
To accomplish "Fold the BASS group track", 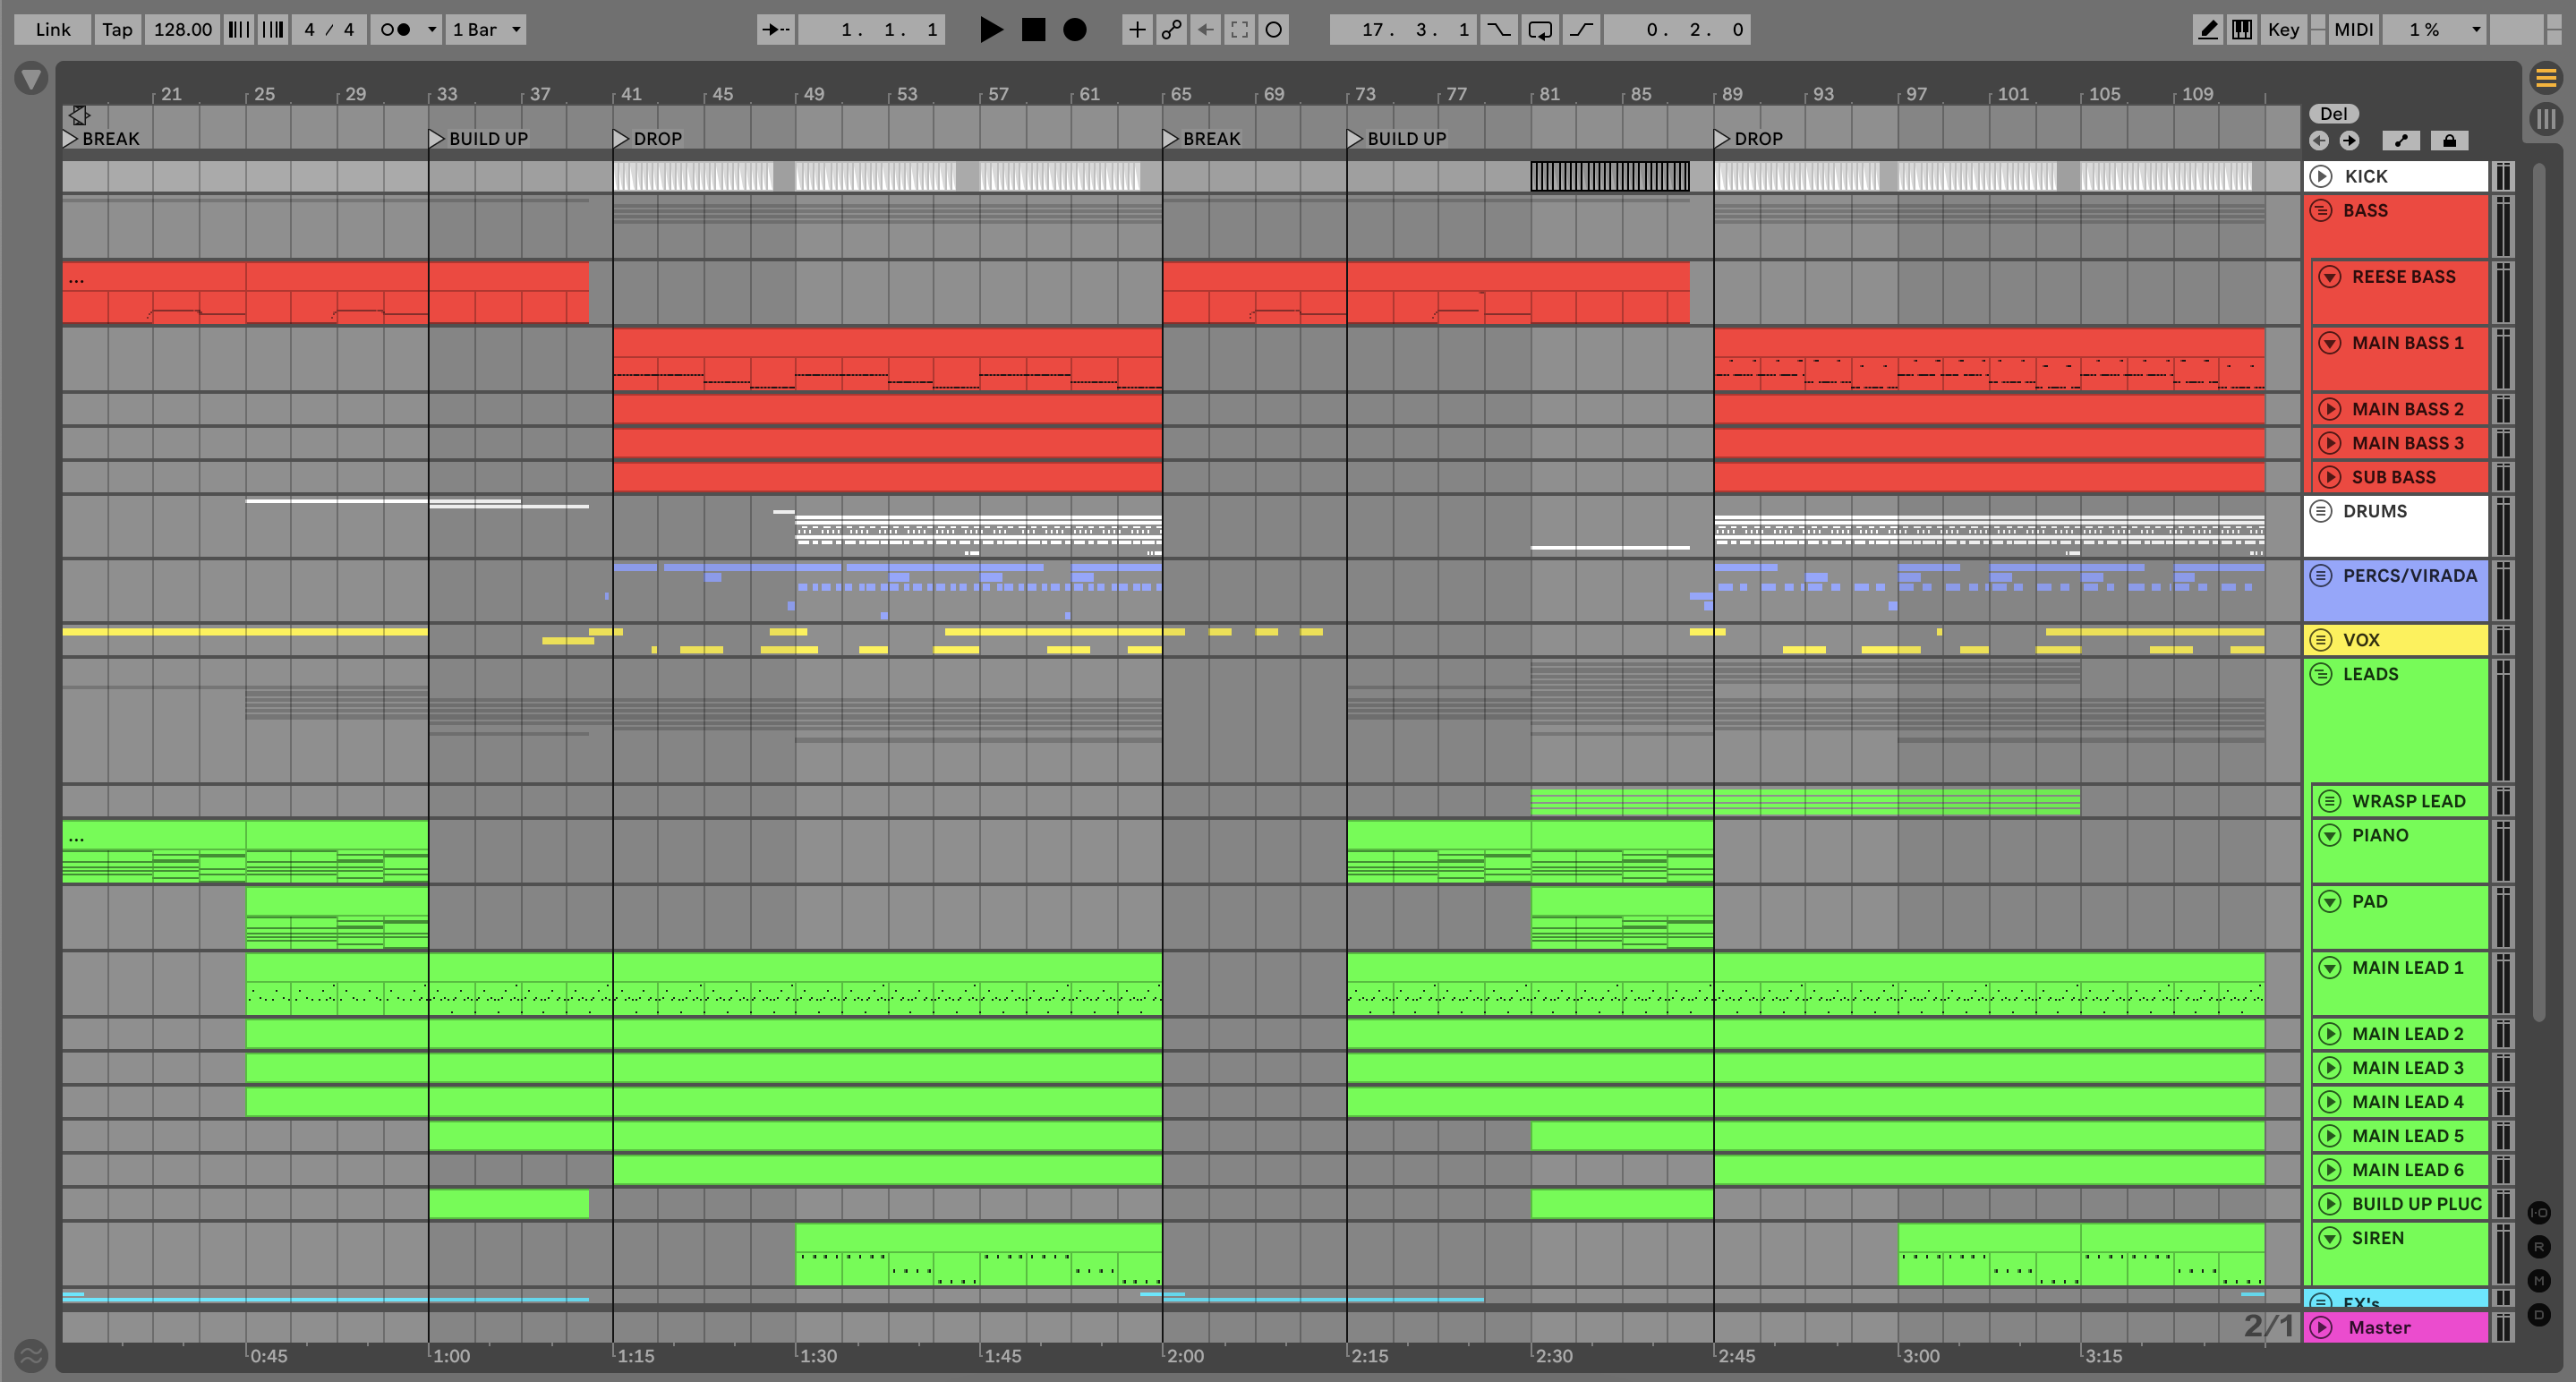I will [x=2322, y=211].
